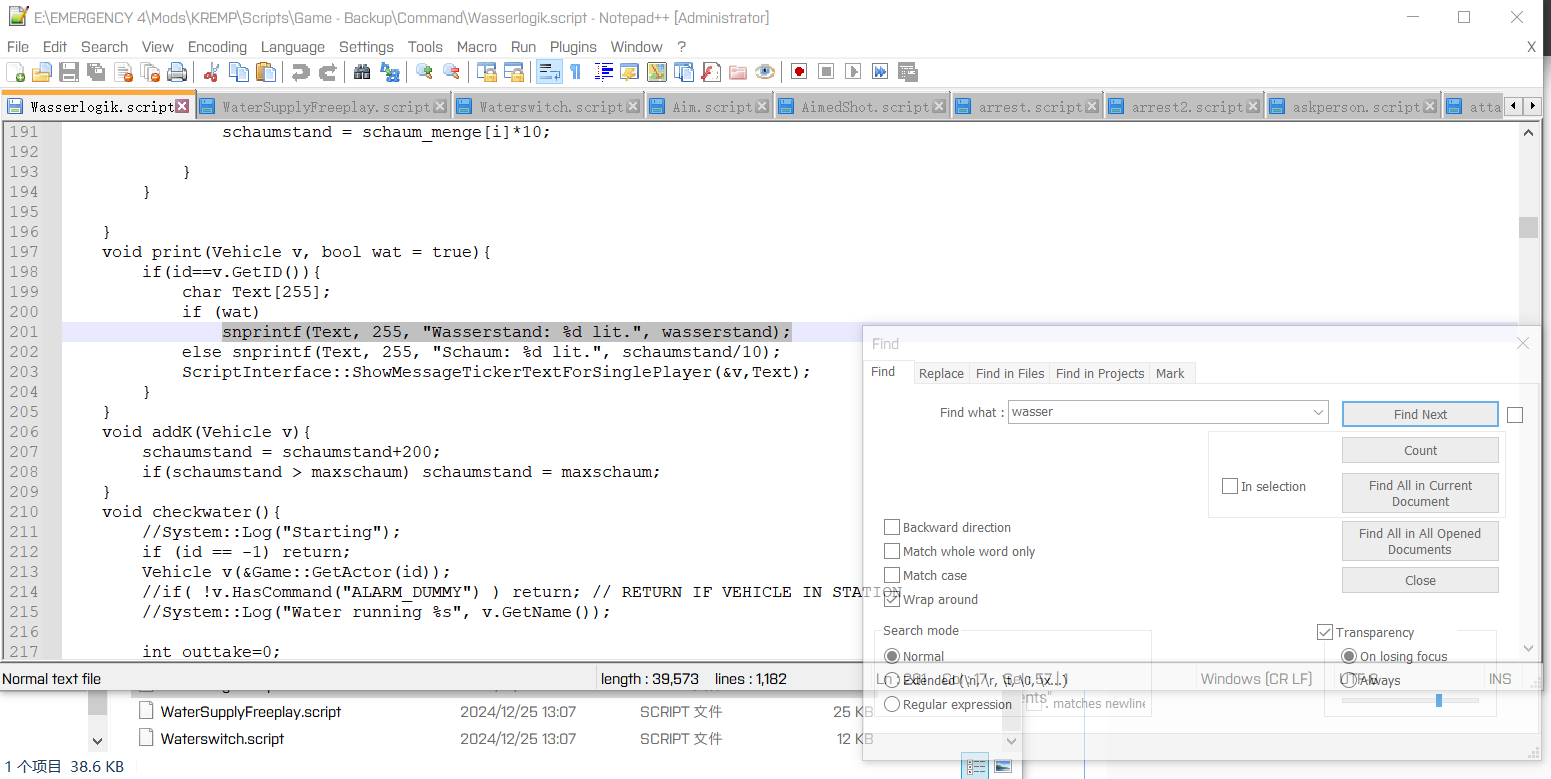The height and width of the screenshot is (779, 1551).
Task: Start macro recording with red record icon
Action: pos(799,72)
